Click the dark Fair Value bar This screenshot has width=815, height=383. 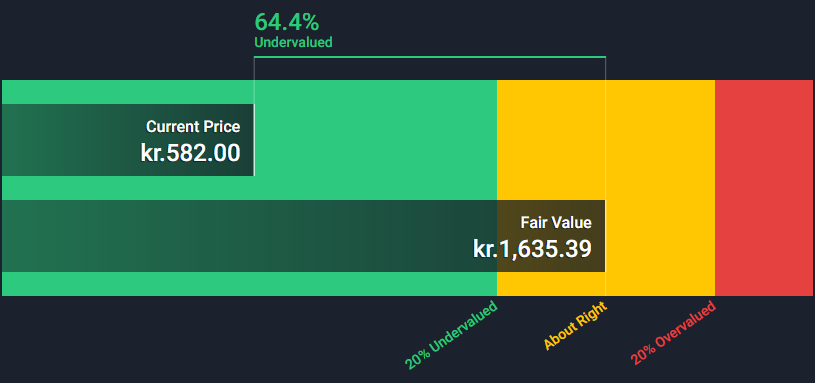click(304, 236)
